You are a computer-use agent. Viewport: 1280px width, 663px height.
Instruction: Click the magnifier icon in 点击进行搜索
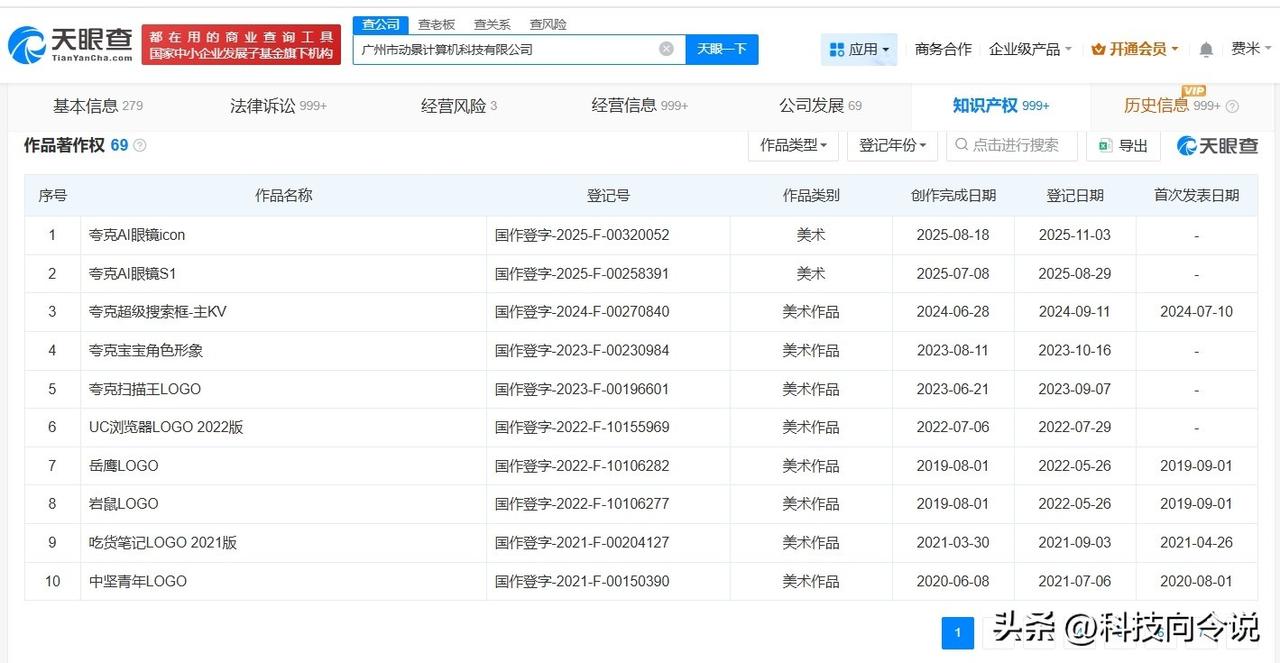click(x=964, y=145)
